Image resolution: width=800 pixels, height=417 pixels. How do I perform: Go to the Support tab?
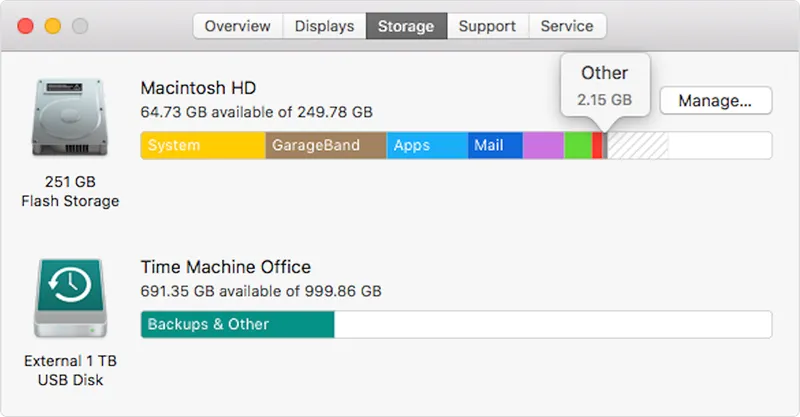[x=487, y=26]
